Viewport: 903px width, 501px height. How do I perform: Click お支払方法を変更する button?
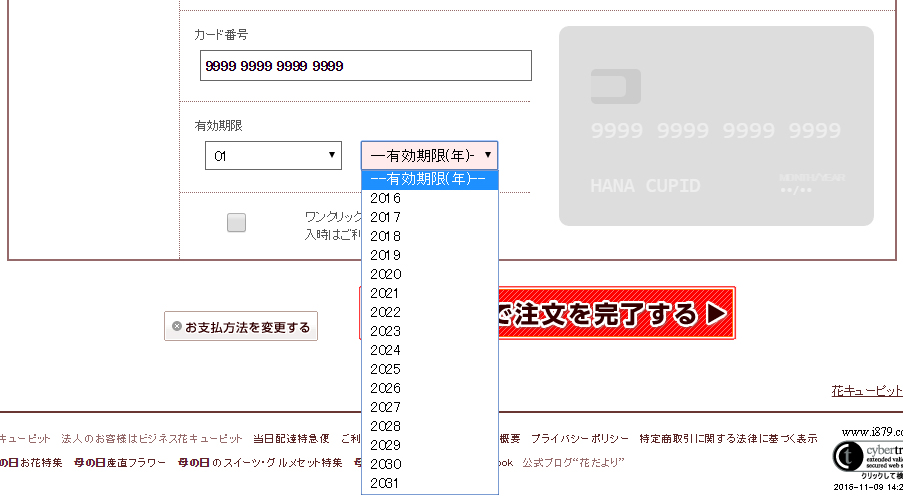click(241, 327)
